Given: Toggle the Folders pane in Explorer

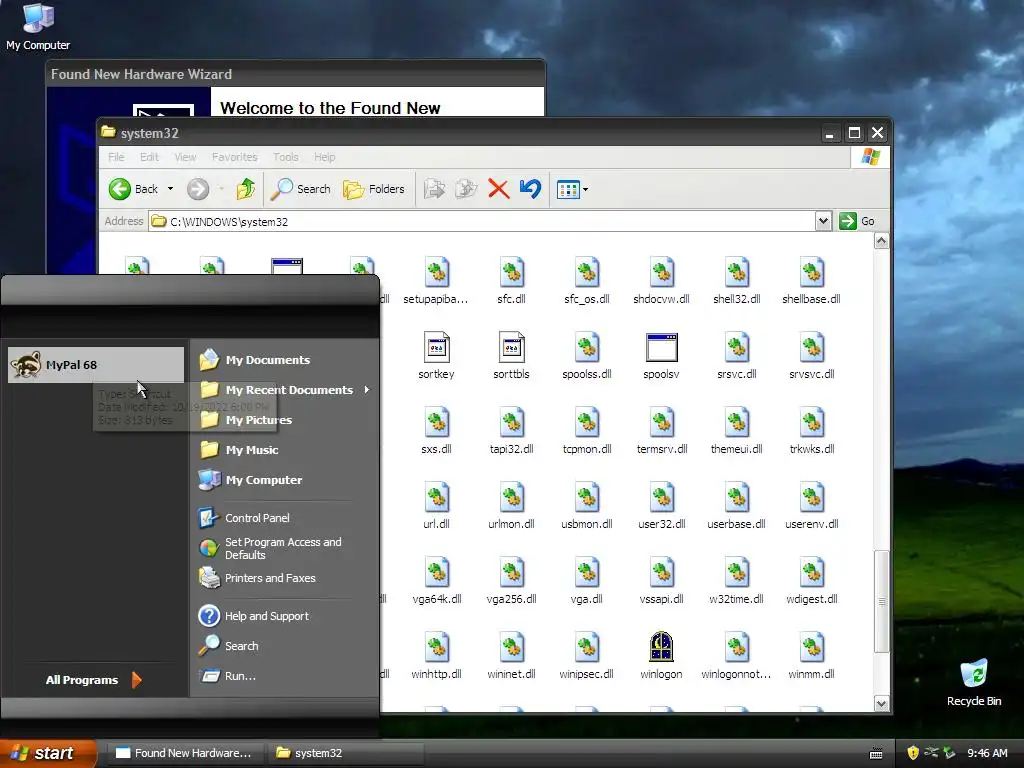Looking at the screenshot, I should point(374,189).
